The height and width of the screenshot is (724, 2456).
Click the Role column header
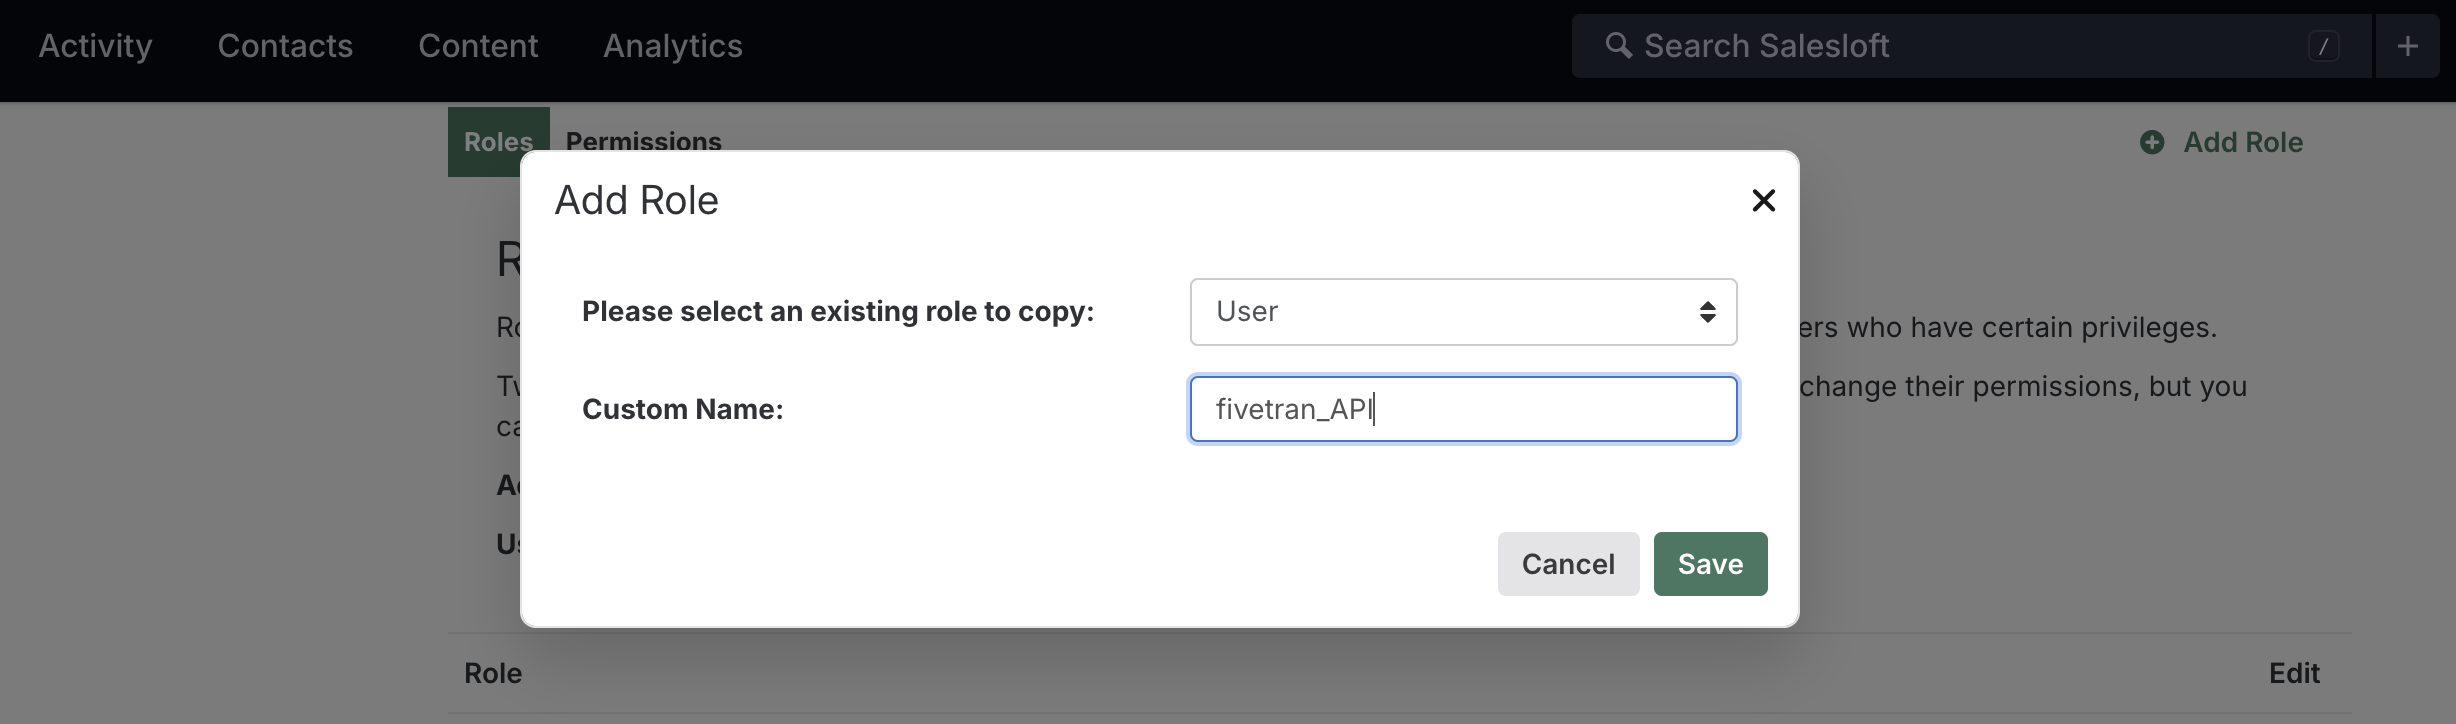click(493, 673)
